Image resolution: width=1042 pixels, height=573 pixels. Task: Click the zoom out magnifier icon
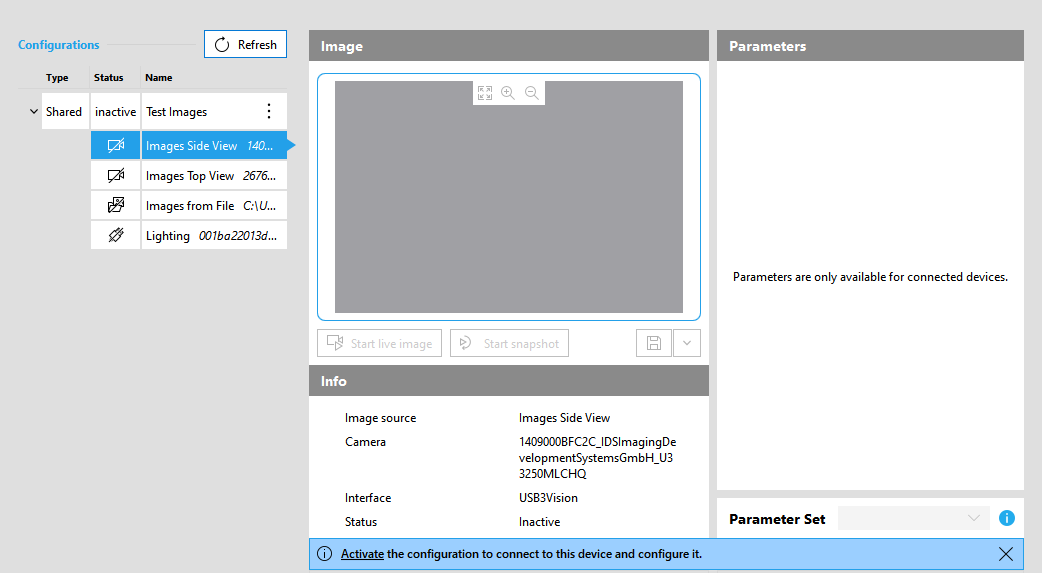(532, 93)
